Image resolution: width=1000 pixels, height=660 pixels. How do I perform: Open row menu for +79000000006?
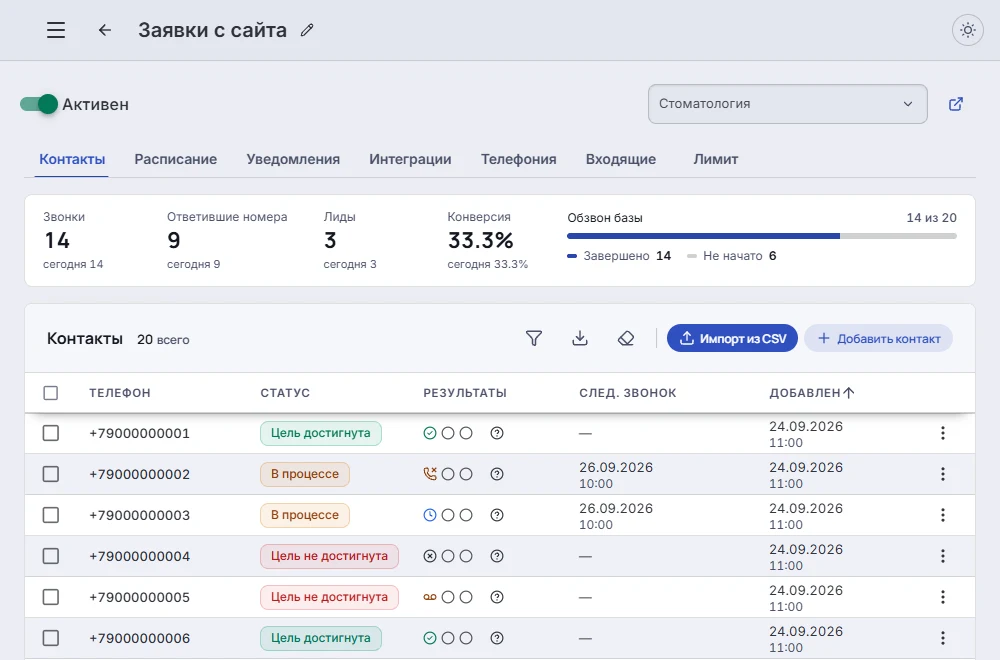[943, 638]
